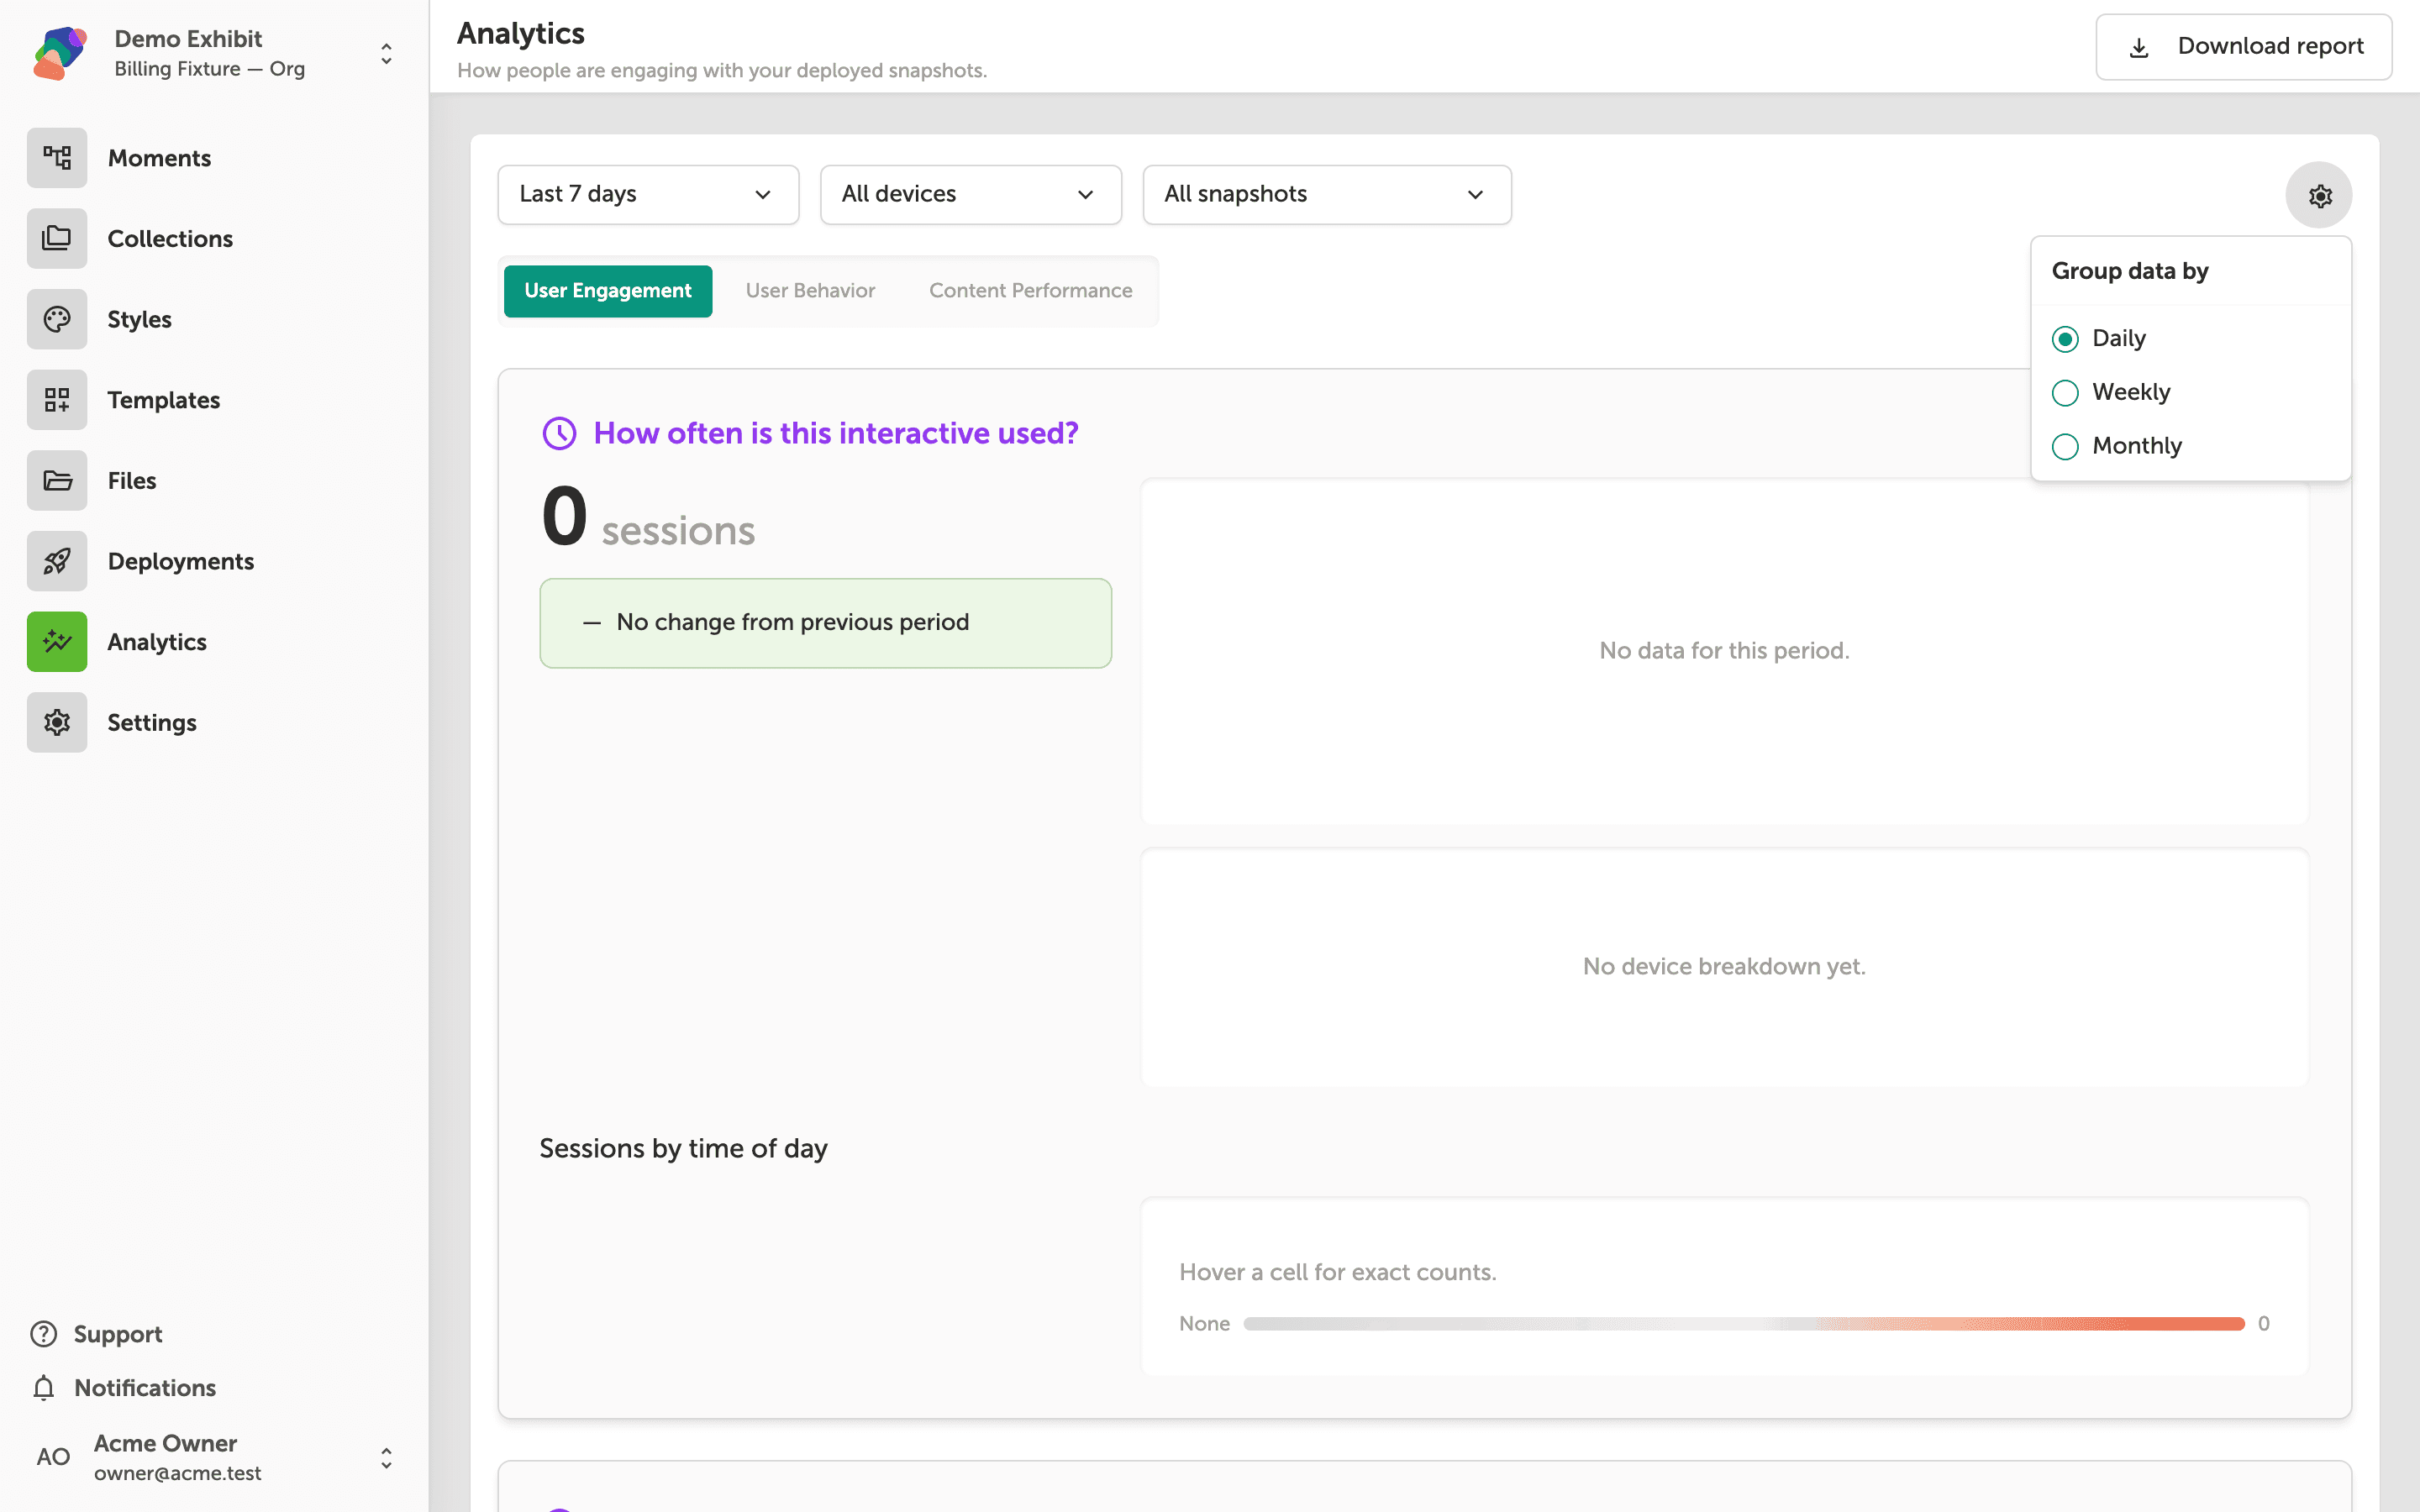2420x1512 pixels.
Task: Click the No data for this period panel
Action: tap(1724, 651)
